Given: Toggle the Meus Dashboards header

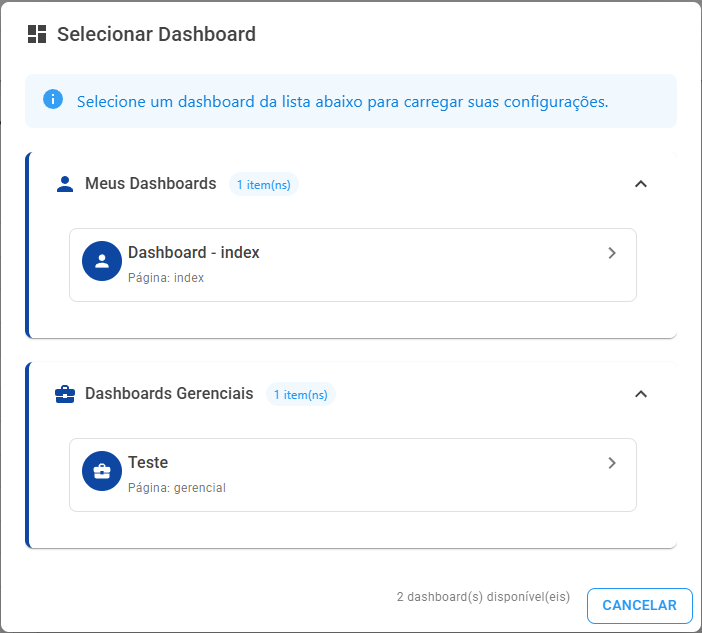Looking at the screenshot, I should (353, 184).
